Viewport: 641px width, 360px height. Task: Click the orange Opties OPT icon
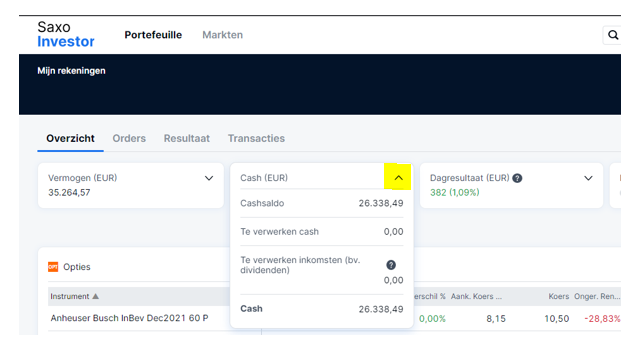53,267
